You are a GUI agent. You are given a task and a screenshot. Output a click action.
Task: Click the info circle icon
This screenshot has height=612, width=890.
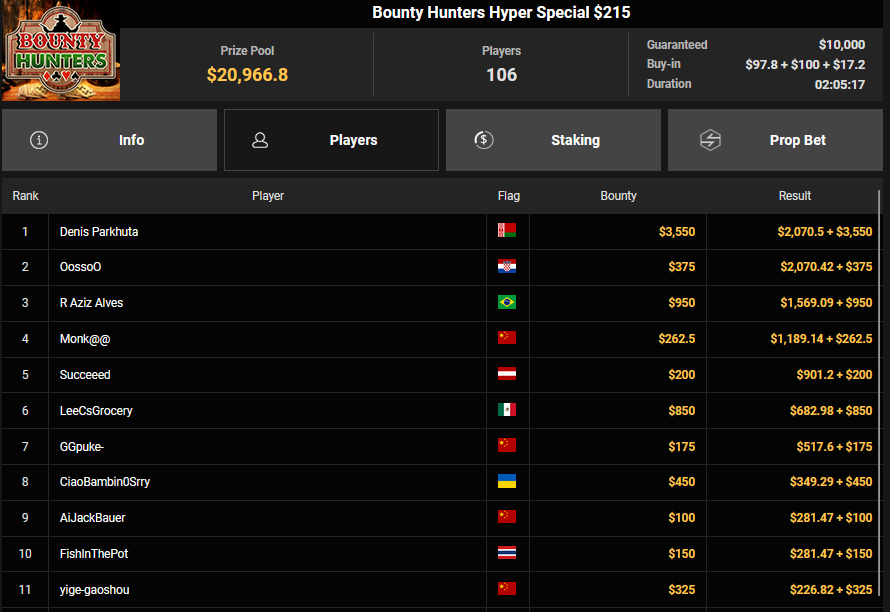coord(39,140)
